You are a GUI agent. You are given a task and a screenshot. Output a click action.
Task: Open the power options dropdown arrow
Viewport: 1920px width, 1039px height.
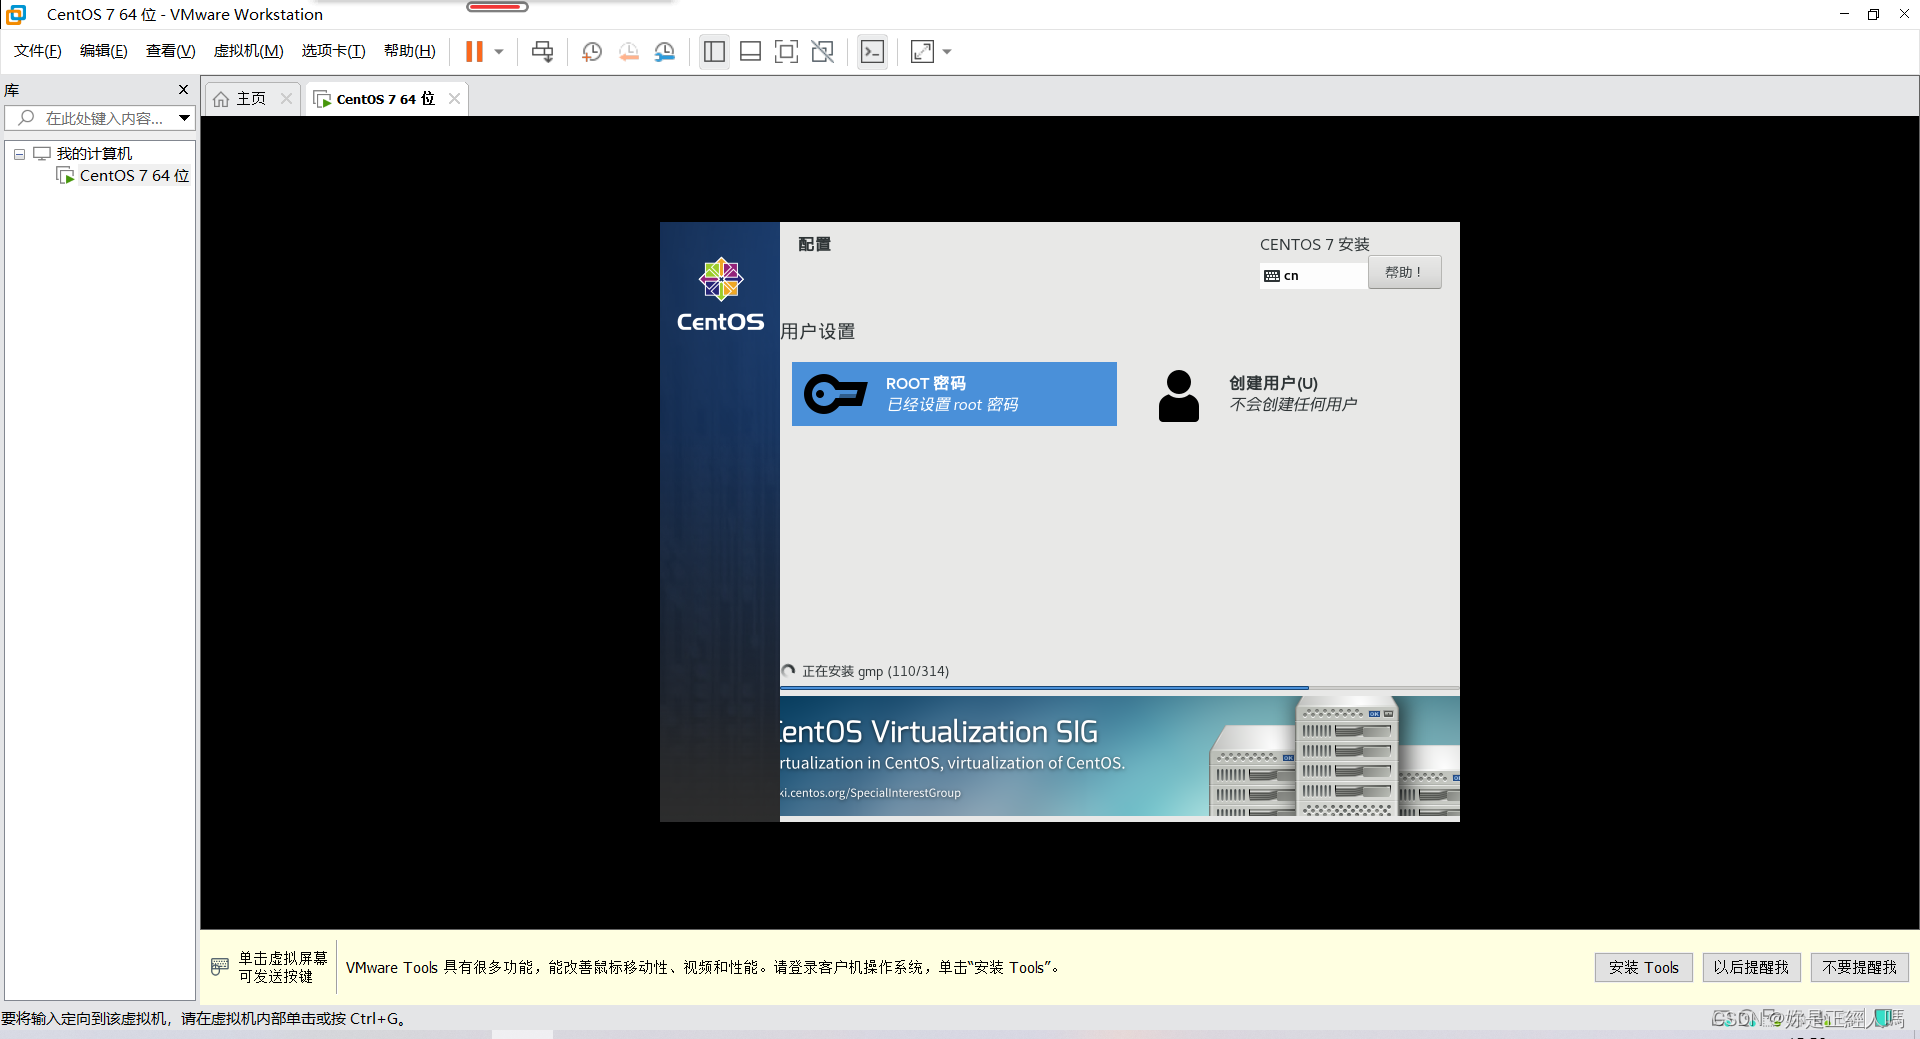(499, 52)
